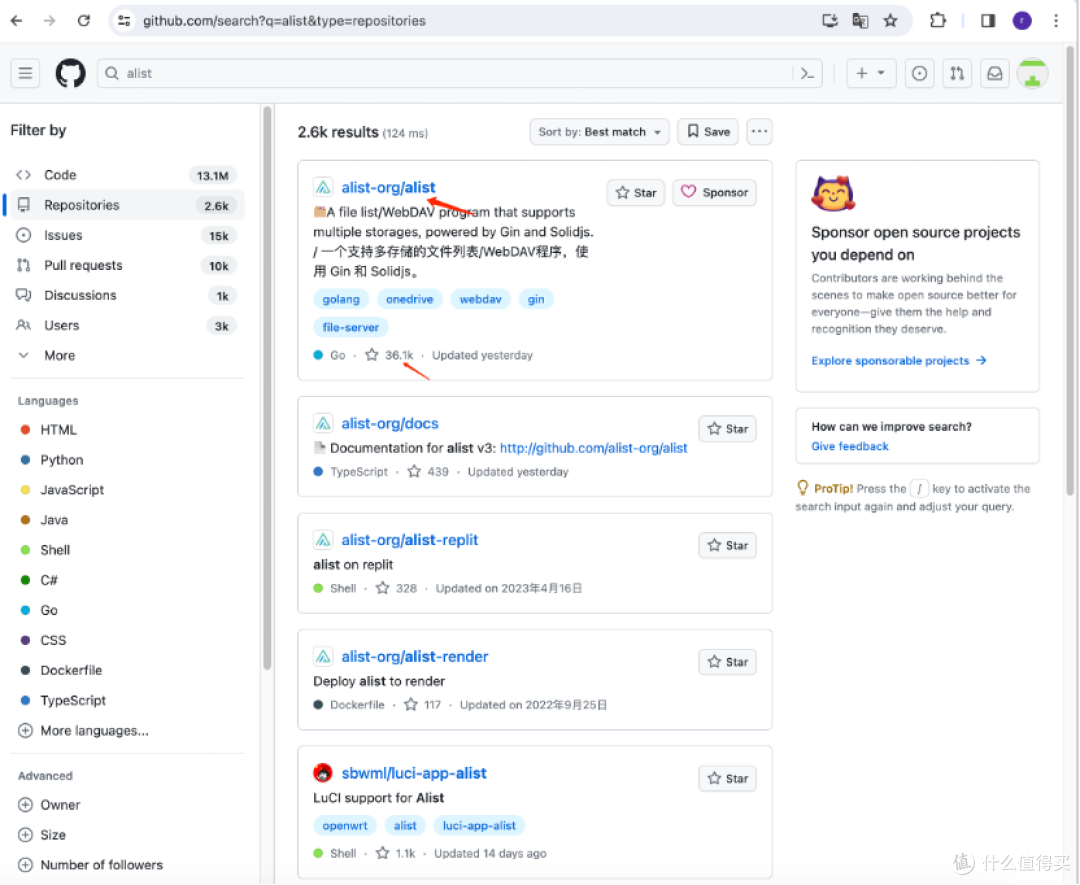
Task: Open the alist-org/alist-replit repository link
Action: click(410, 539)
